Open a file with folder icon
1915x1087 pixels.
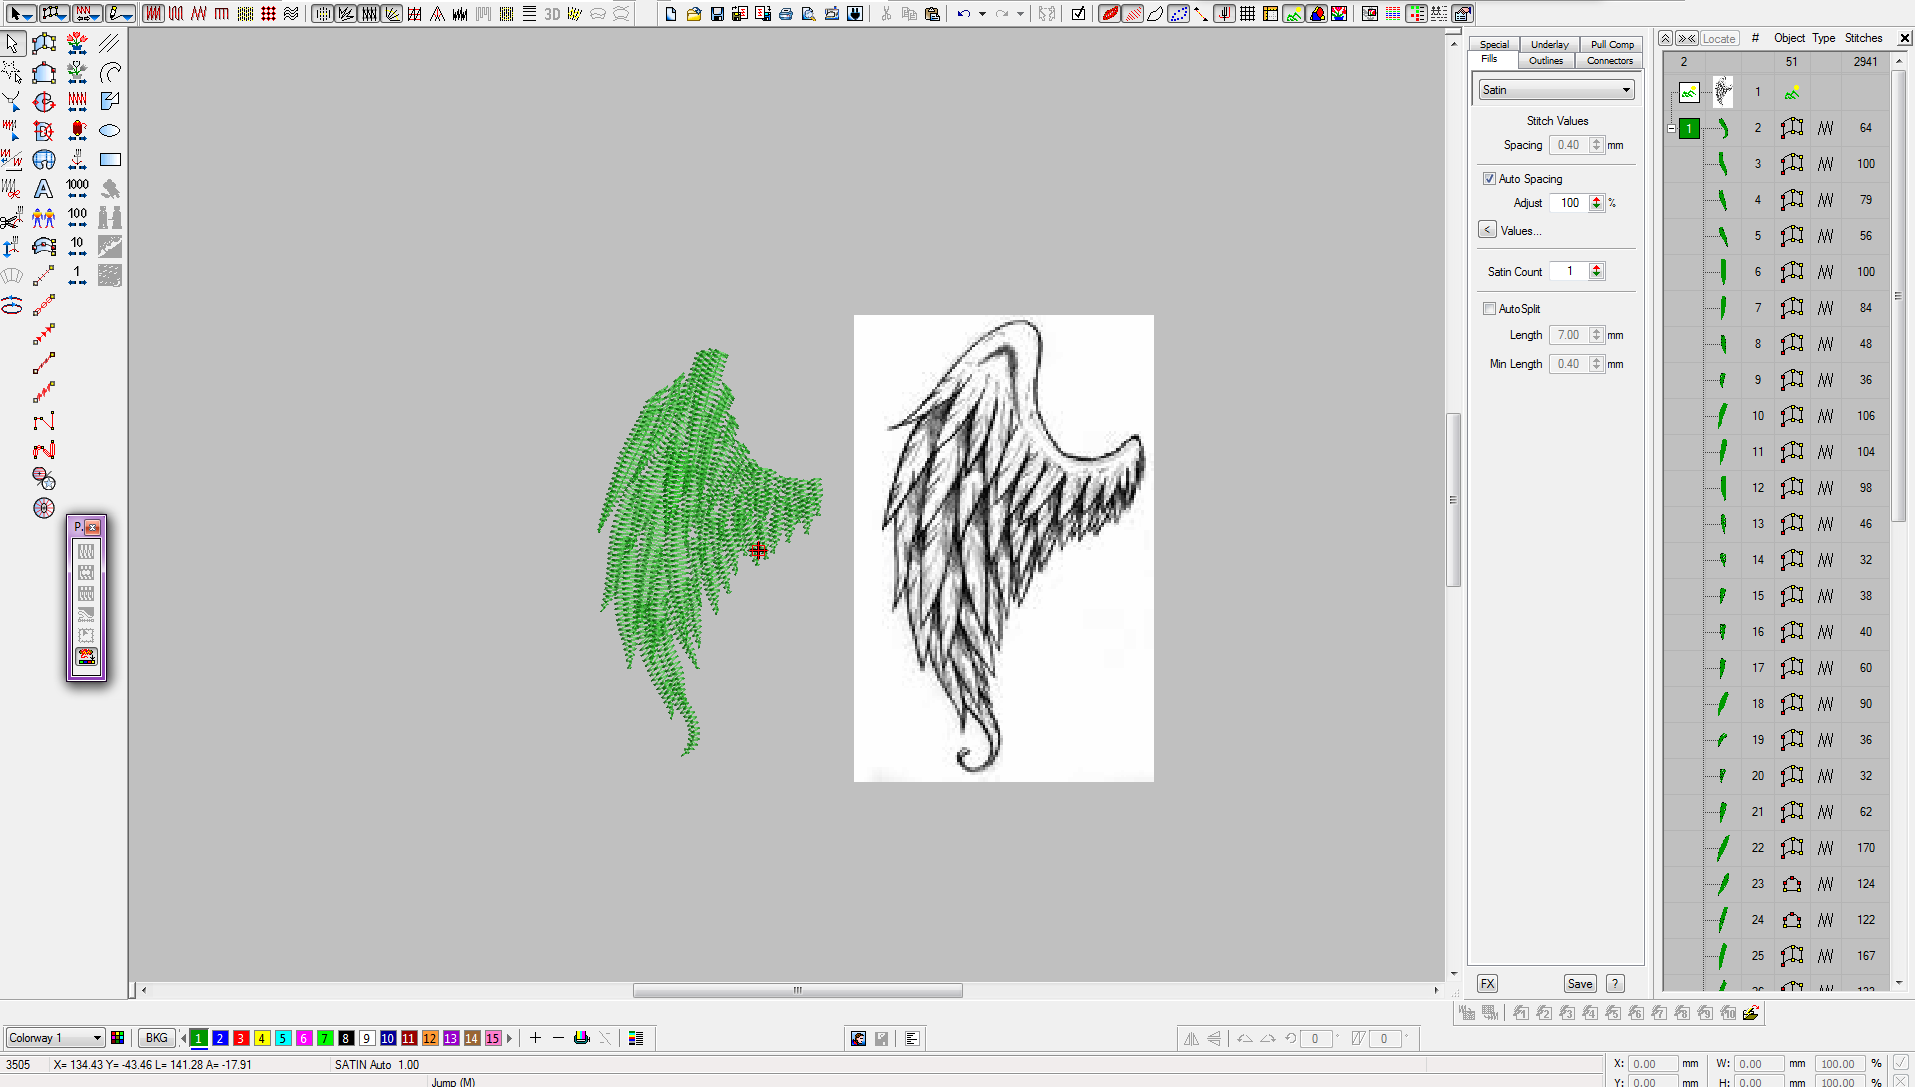tap(694, 14)
